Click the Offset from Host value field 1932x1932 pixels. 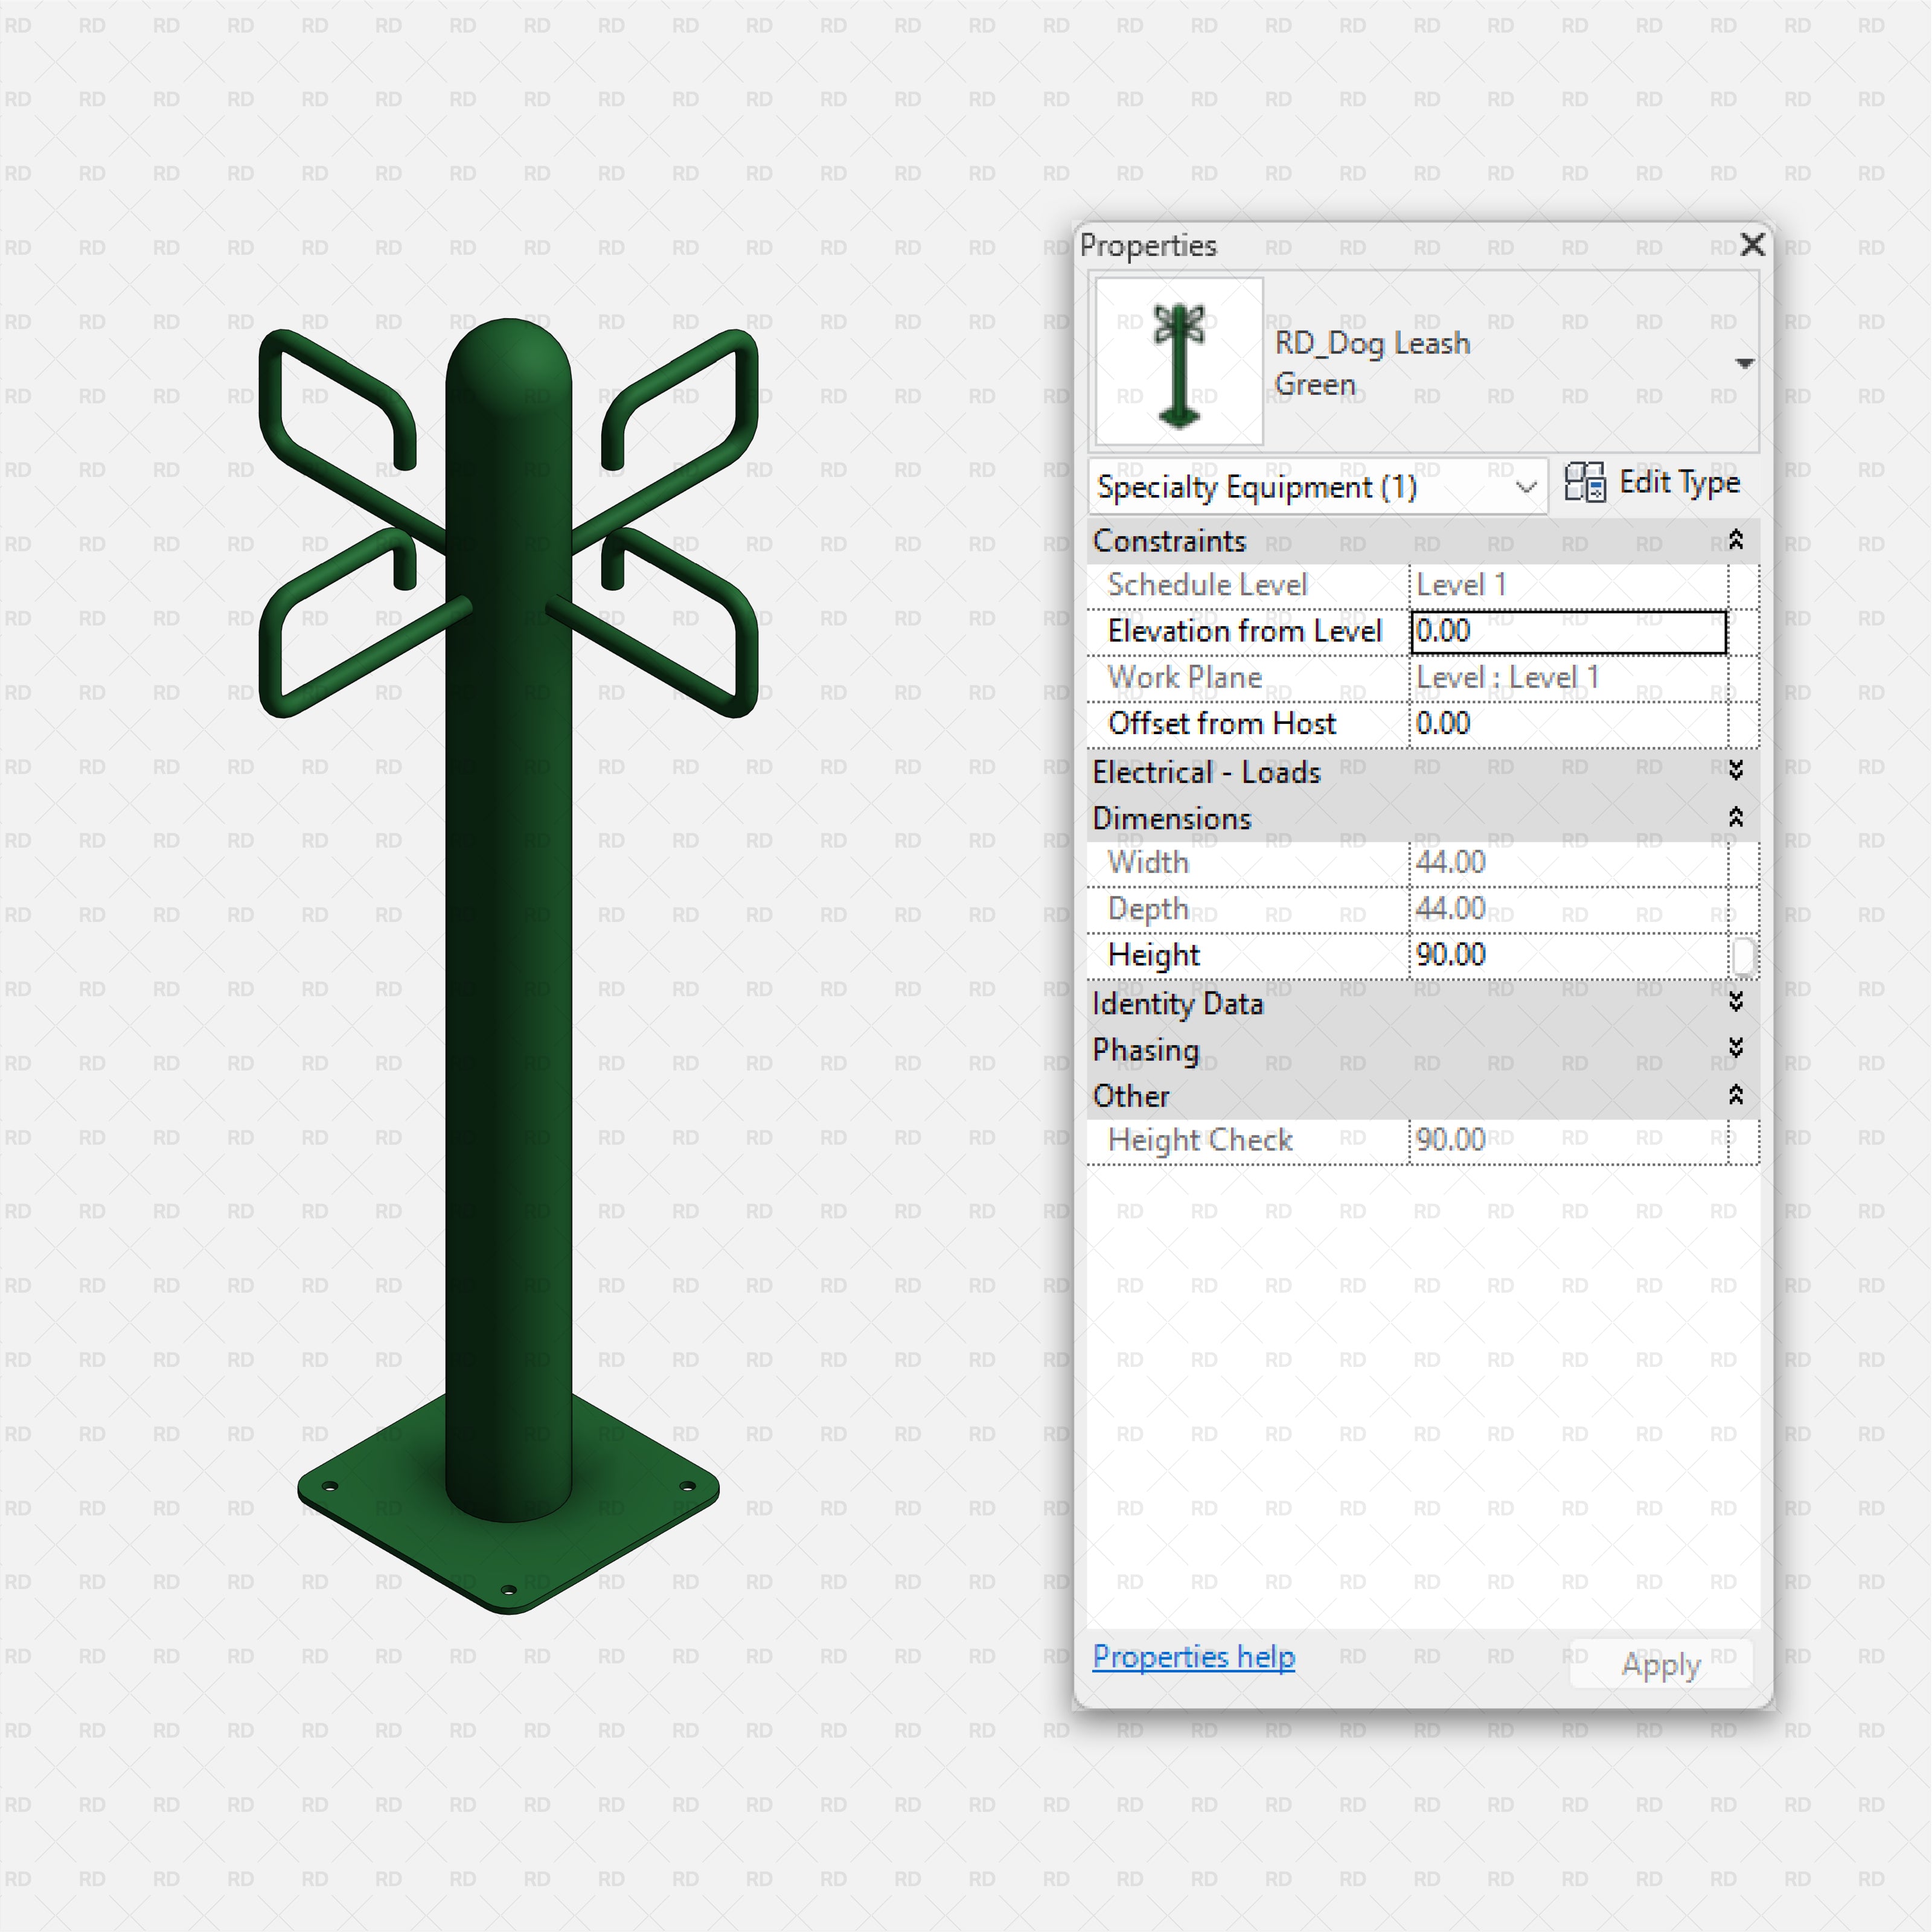point(1567,724)
